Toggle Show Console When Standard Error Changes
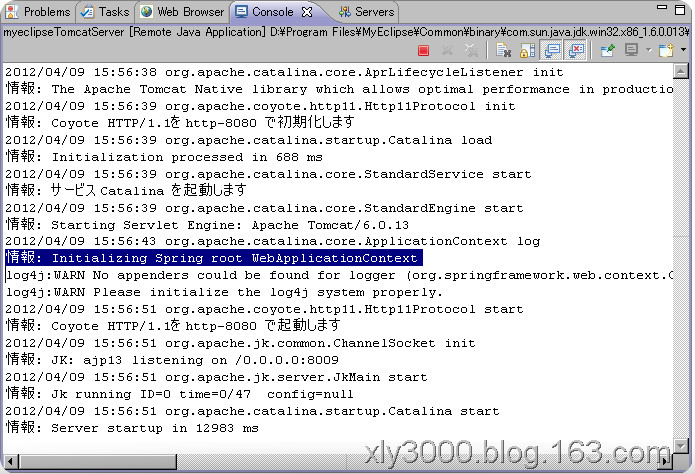The height and width of the screenshot is (474, 695). tap(576, 50)
